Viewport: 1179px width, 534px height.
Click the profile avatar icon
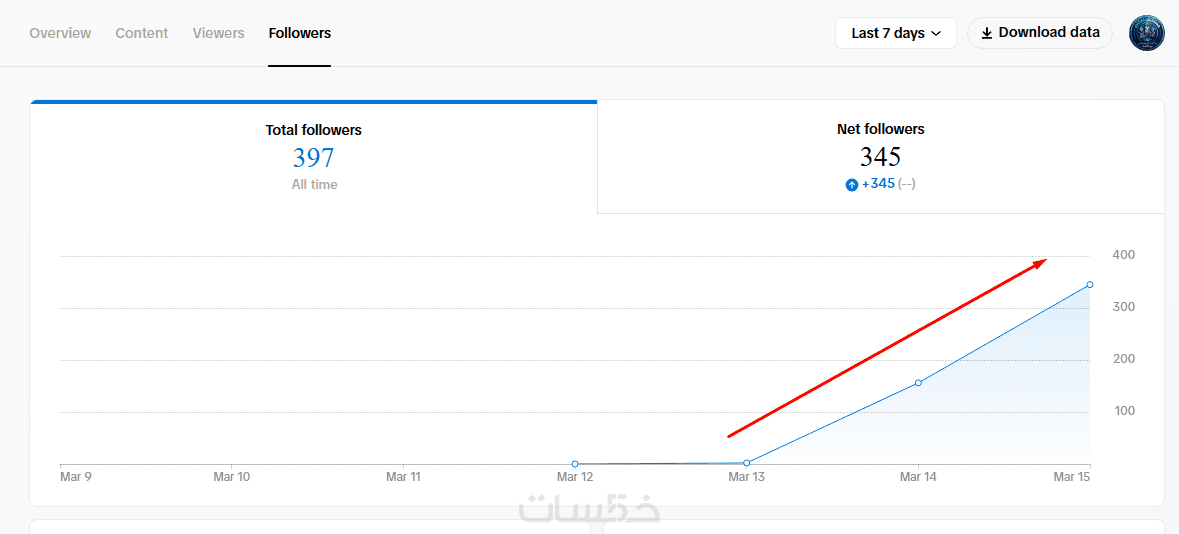tap(1146, 33)
